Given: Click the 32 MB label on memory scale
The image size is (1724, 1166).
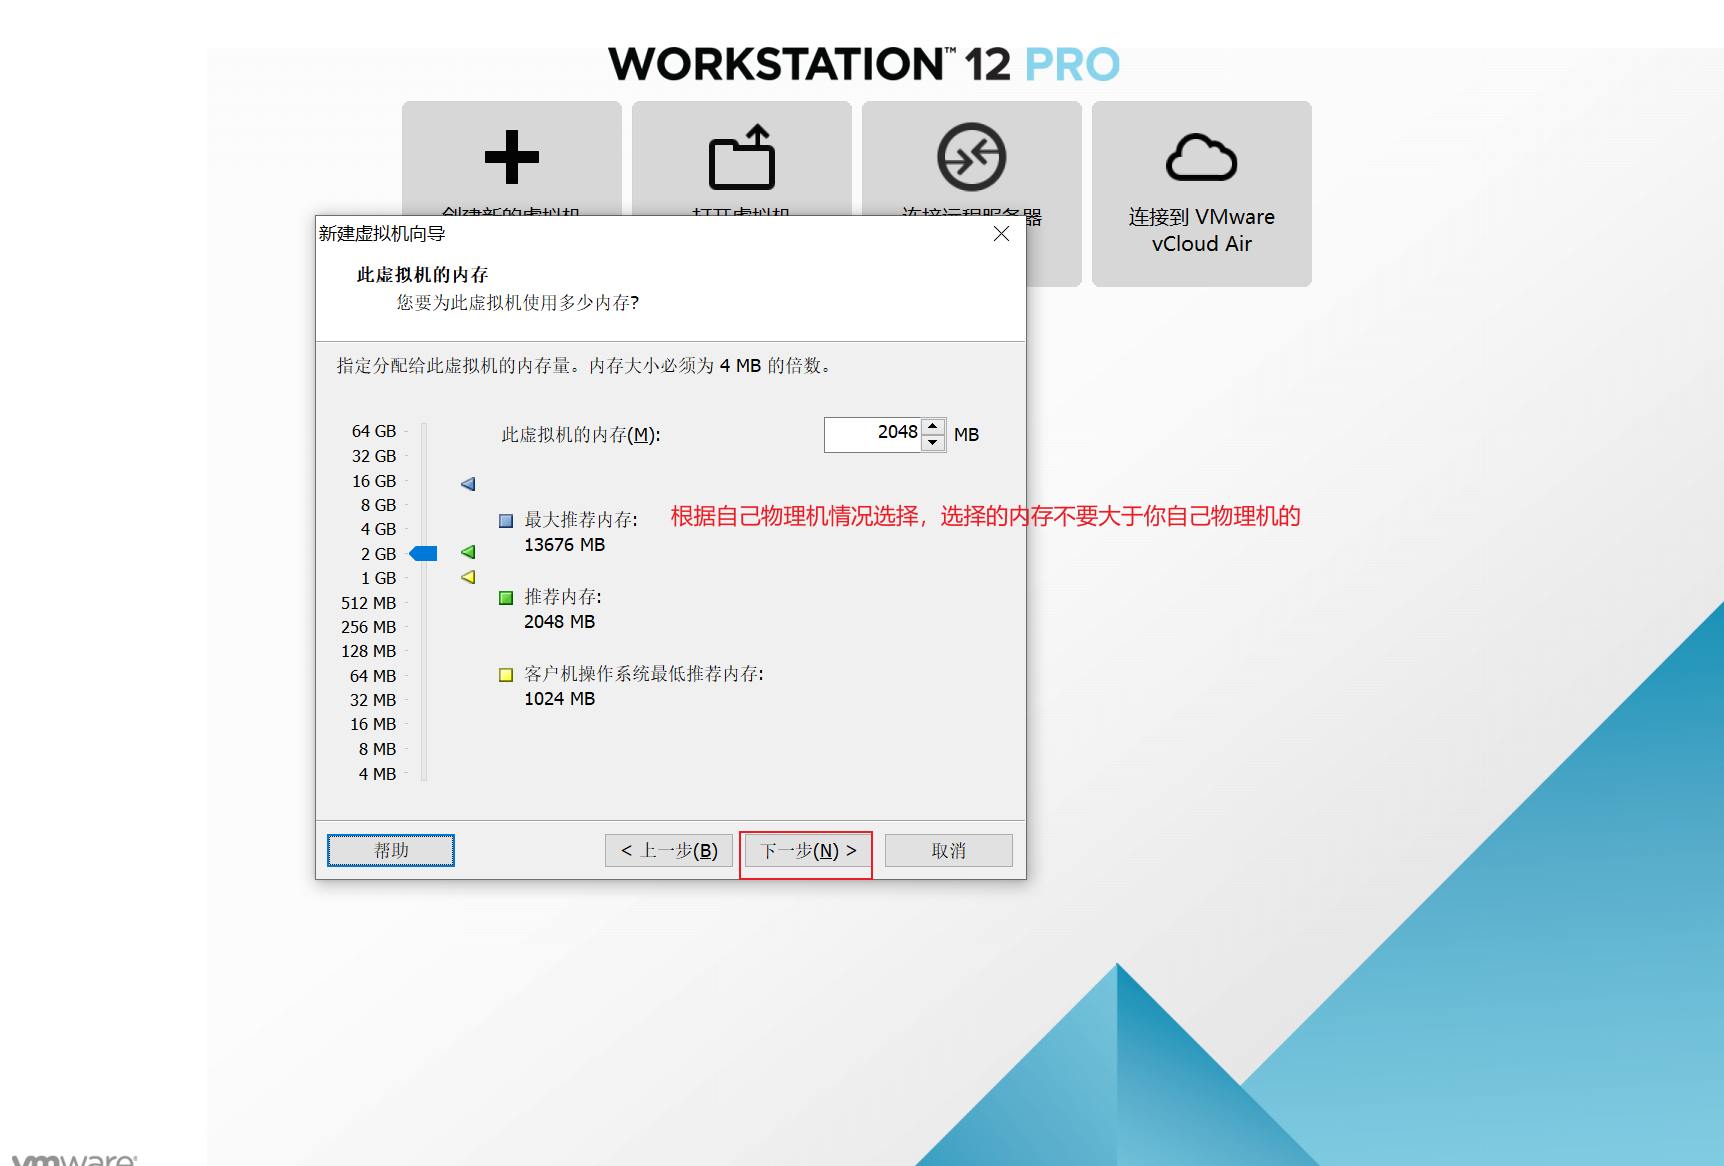Looking at the screenshot, I should tap(373, 700).
